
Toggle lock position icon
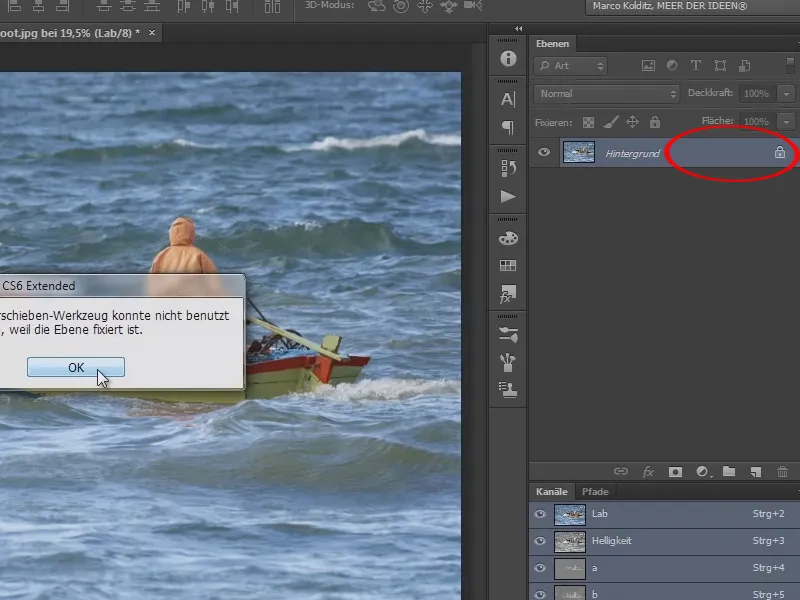click(x=633, y=122)
